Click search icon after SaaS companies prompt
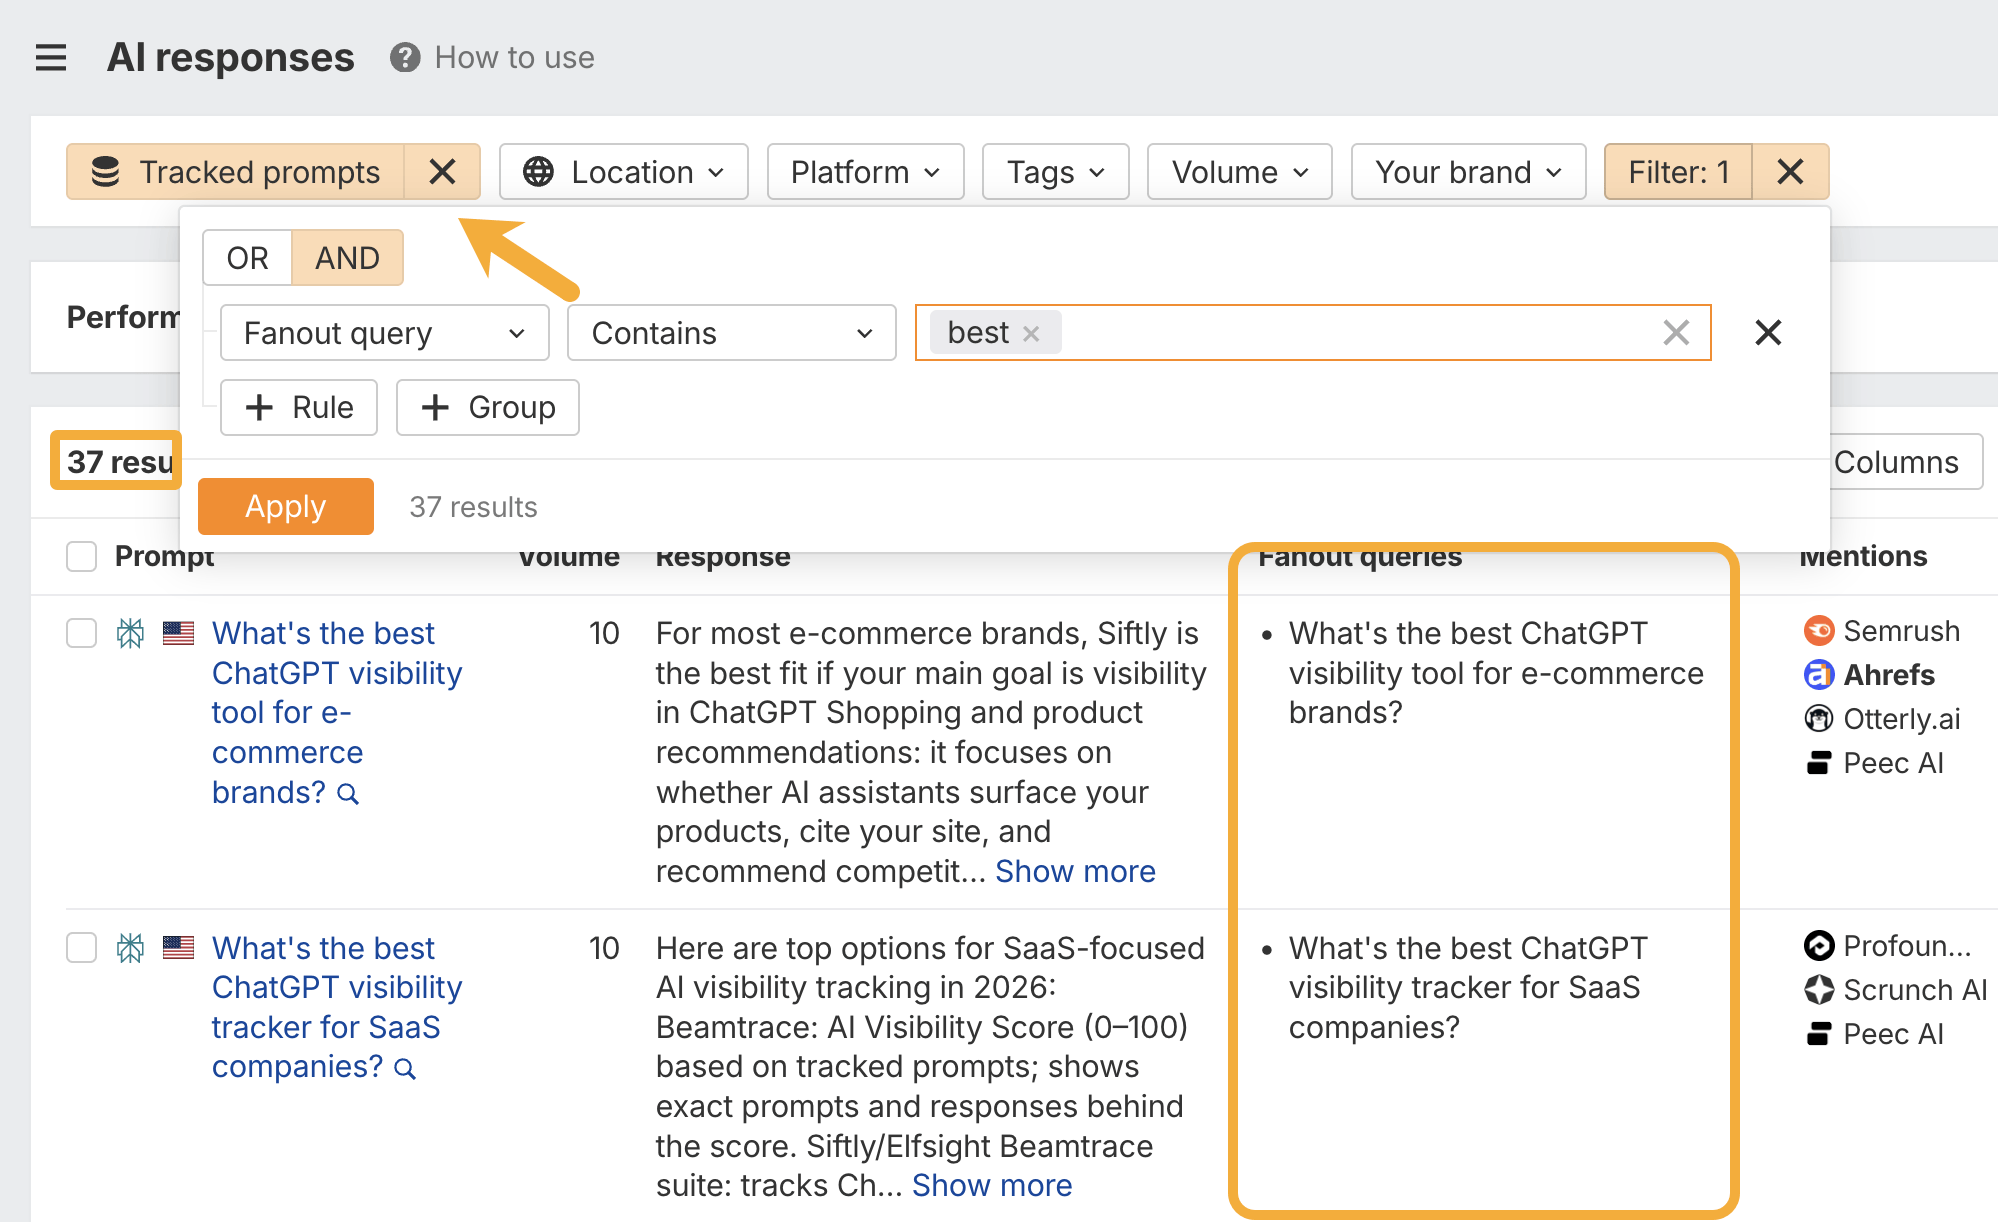 (405, 1069)
